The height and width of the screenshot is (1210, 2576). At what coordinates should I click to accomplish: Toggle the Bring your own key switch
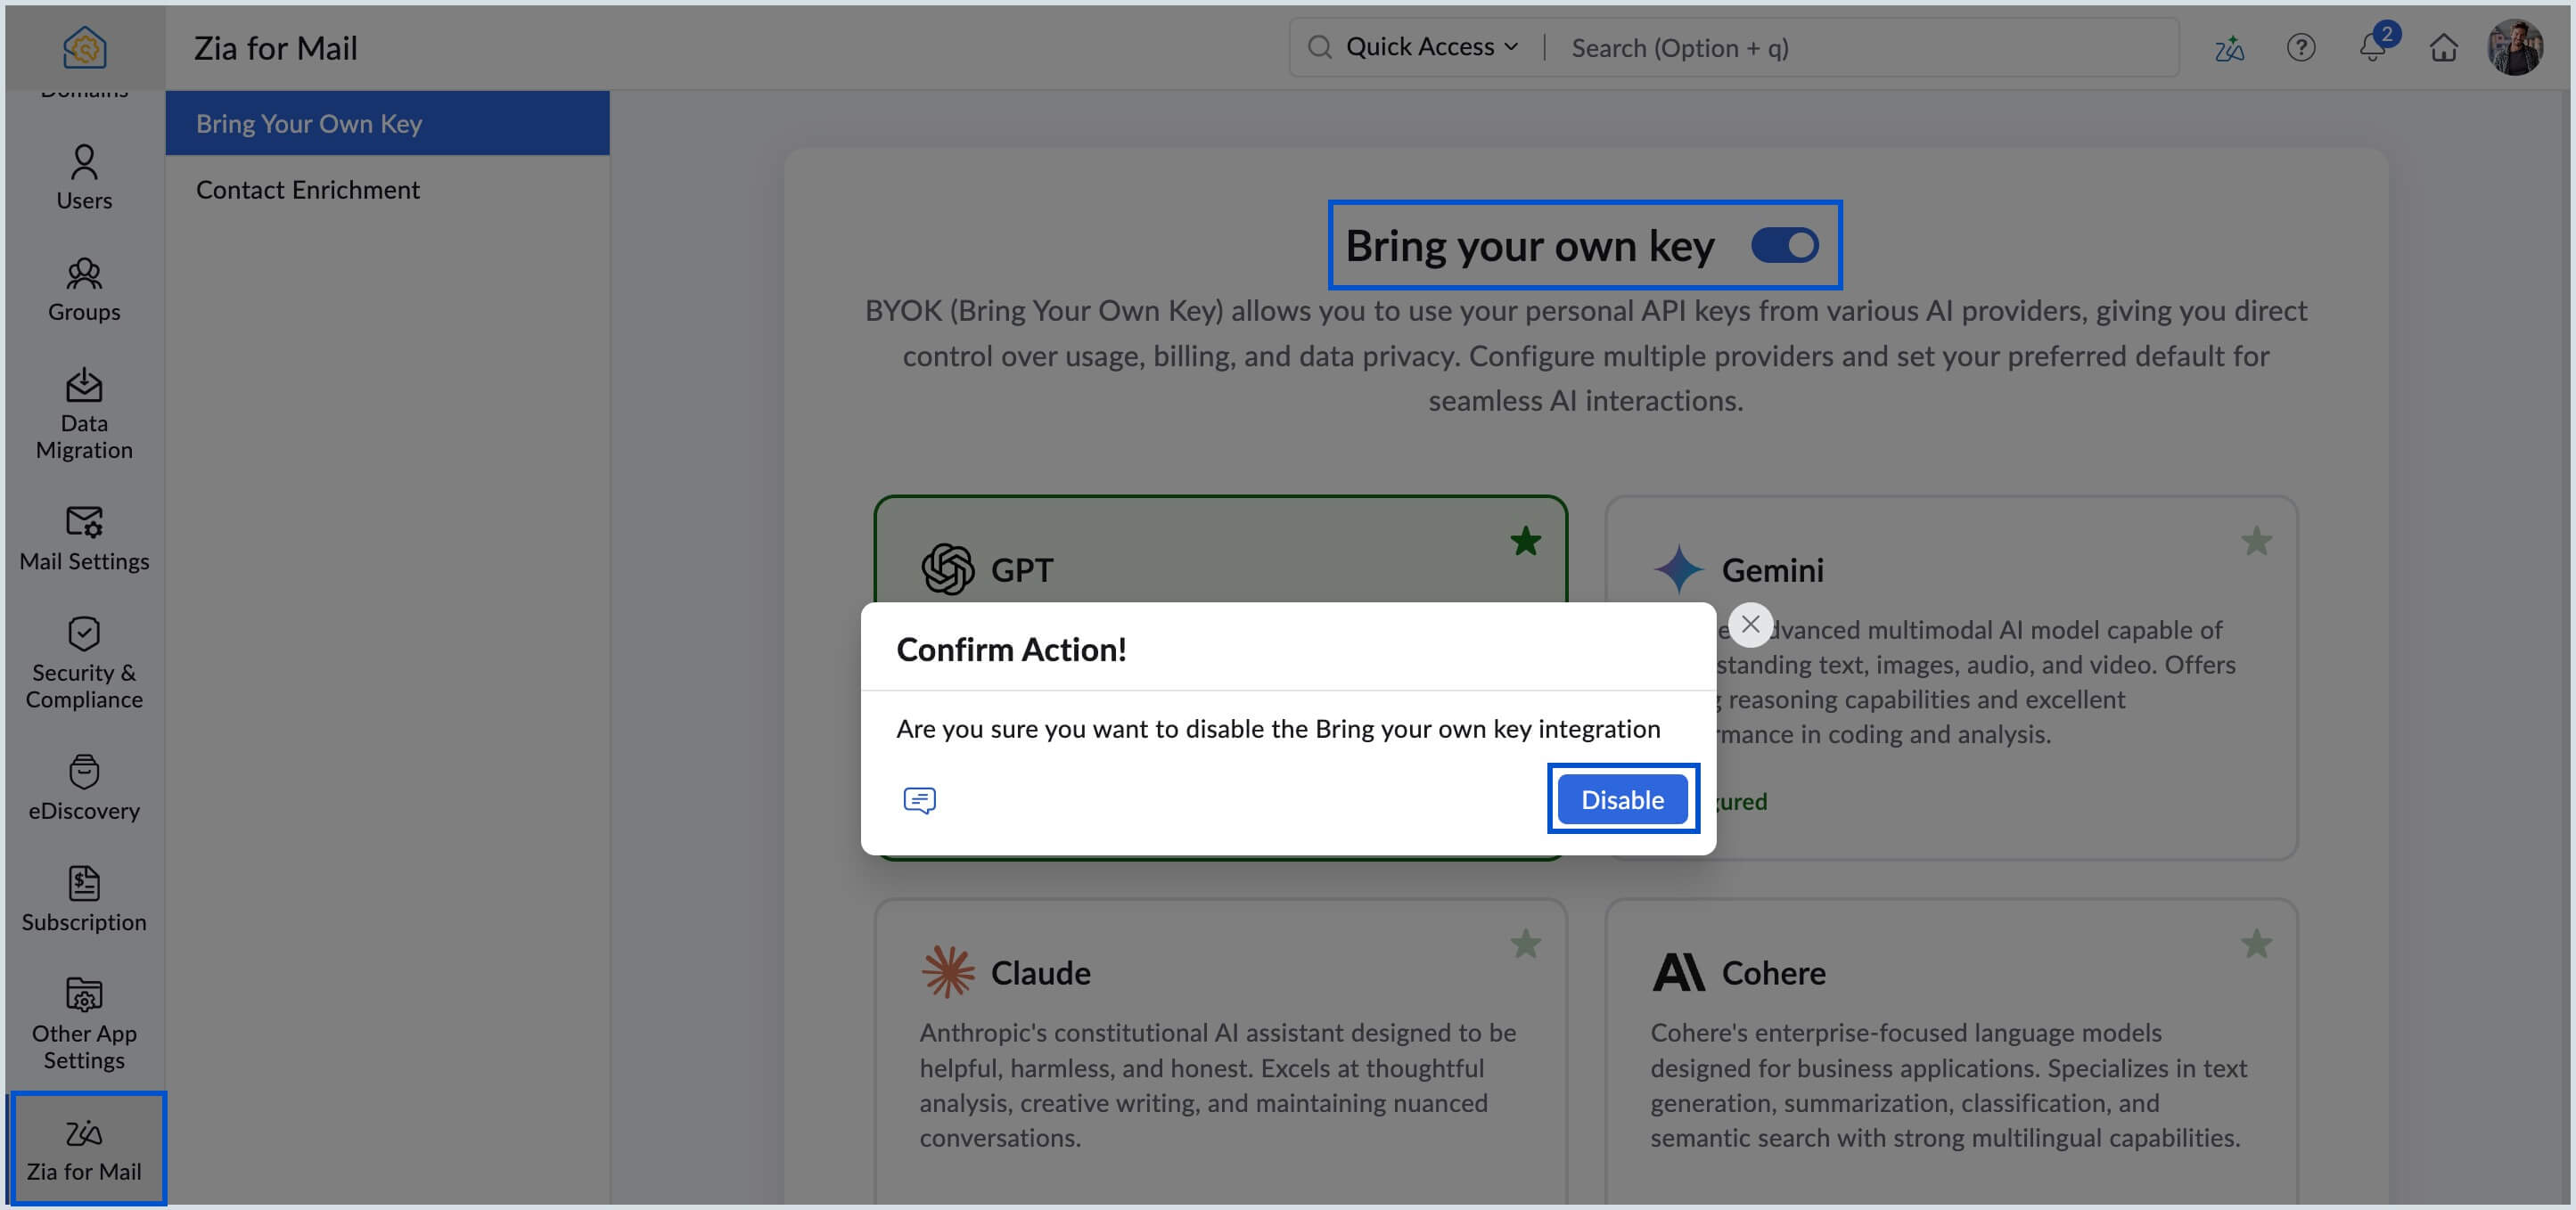(1784, 245)
